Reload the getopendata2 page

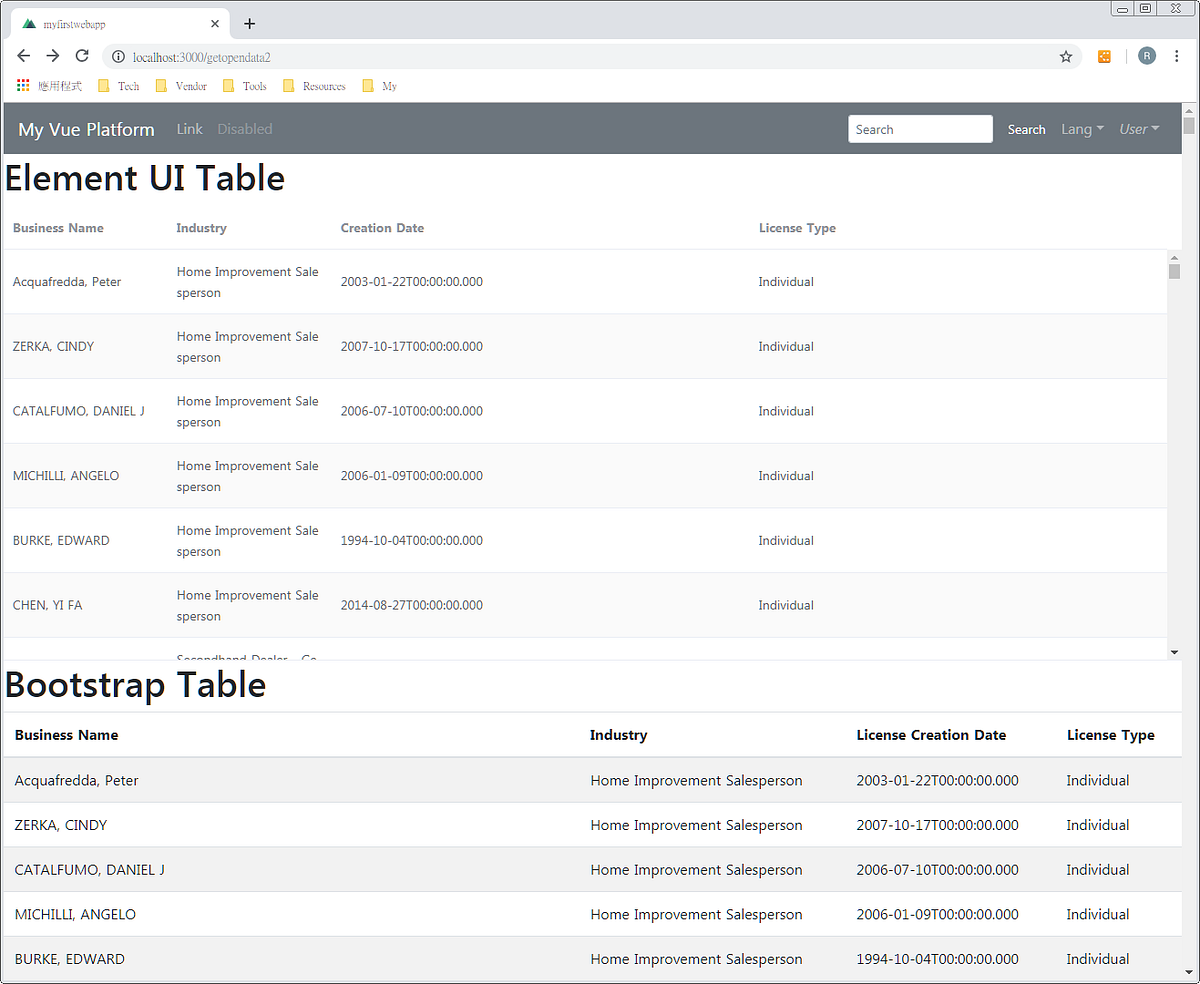82,56
